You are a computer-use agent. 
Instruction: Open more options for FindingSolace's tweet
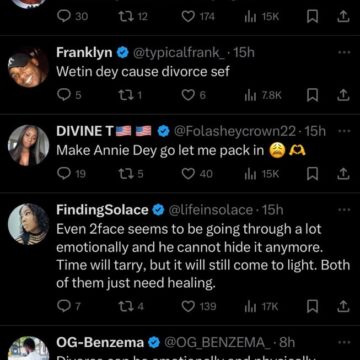click(x=344, y=210)
